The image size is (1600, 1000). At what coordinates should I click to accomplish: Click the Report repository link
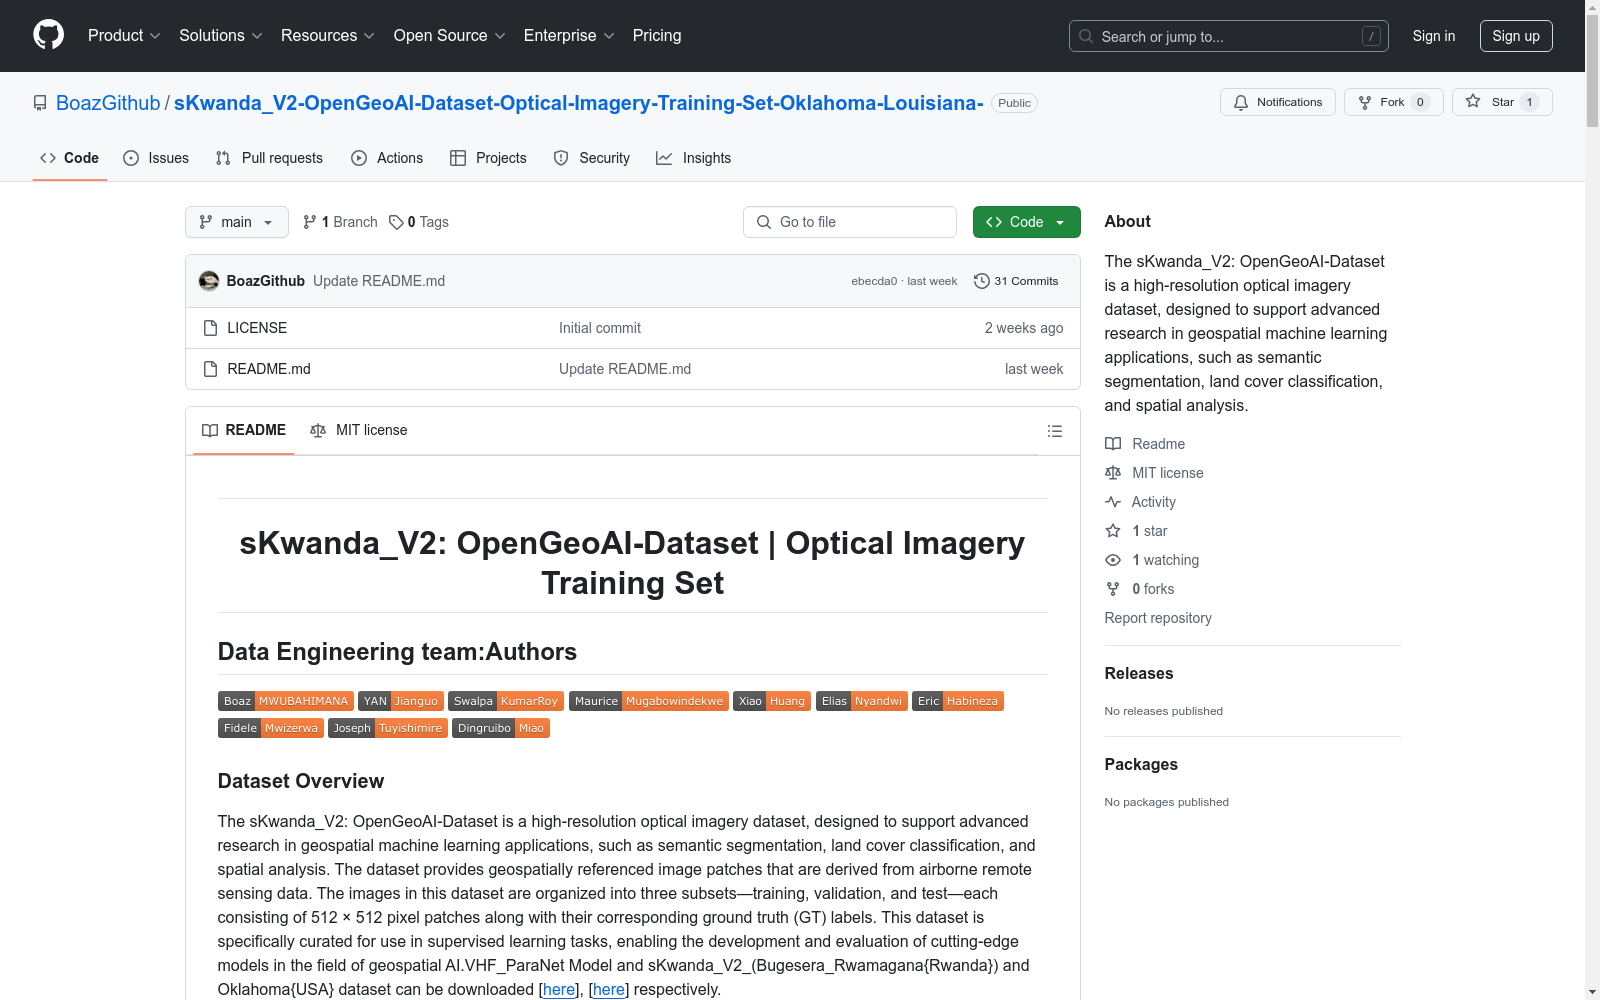1158,618
